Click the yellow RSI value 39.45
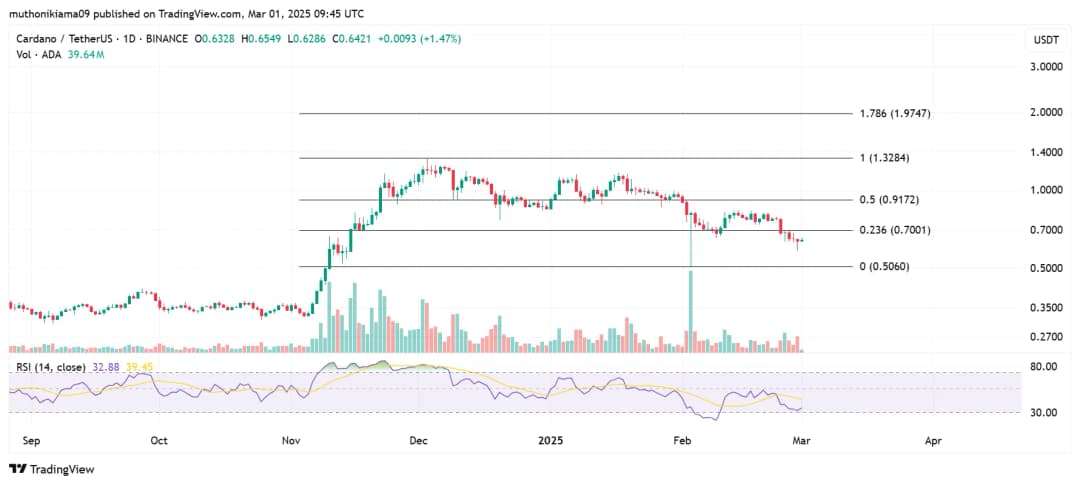 point(138,367)
